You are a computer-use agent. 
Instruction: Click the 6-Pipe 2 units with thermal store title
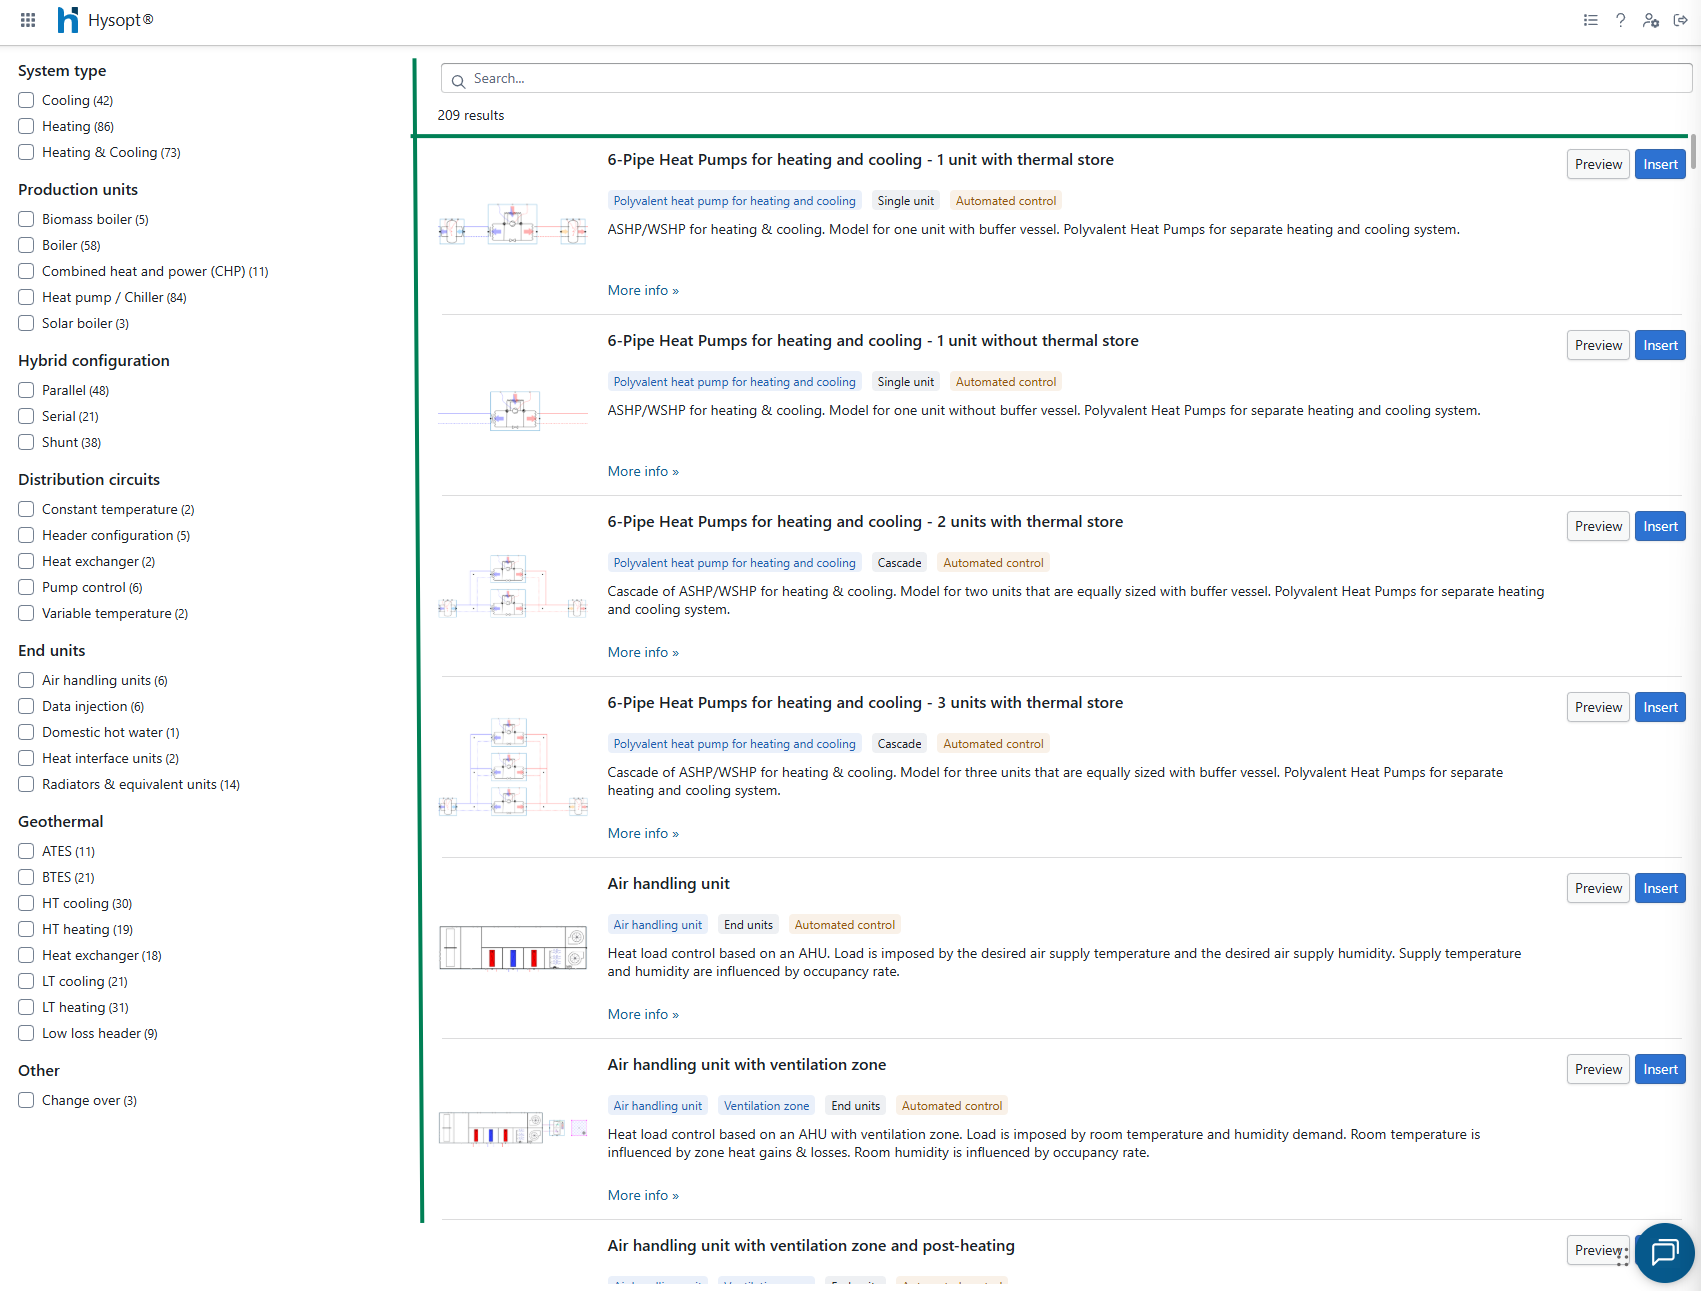(865, 522)
